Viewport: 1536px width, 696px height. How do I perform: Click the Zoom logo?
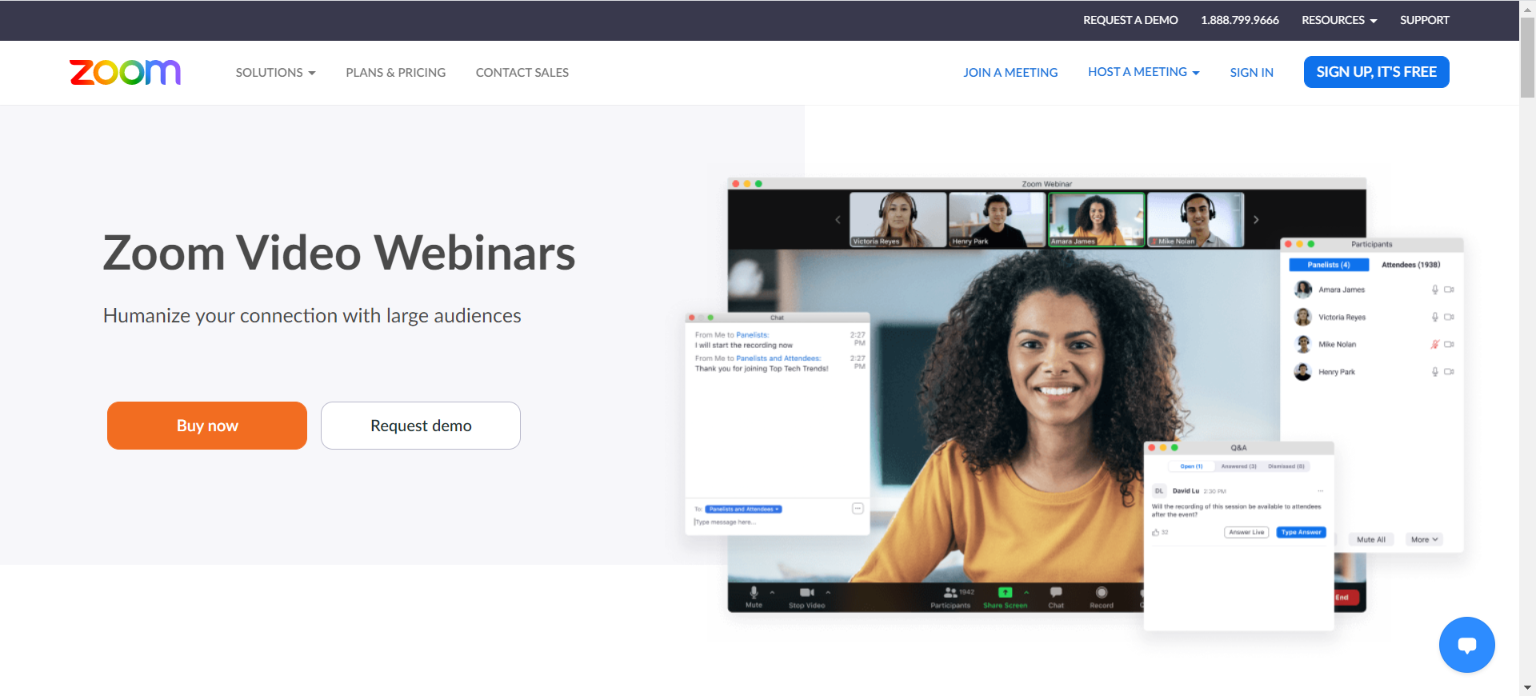[x=125, y=72]
